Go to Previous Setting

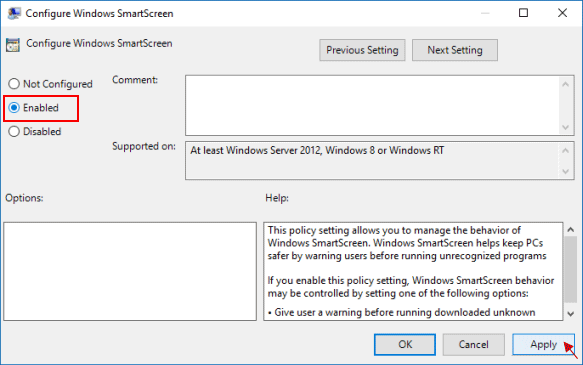[362, 50]
